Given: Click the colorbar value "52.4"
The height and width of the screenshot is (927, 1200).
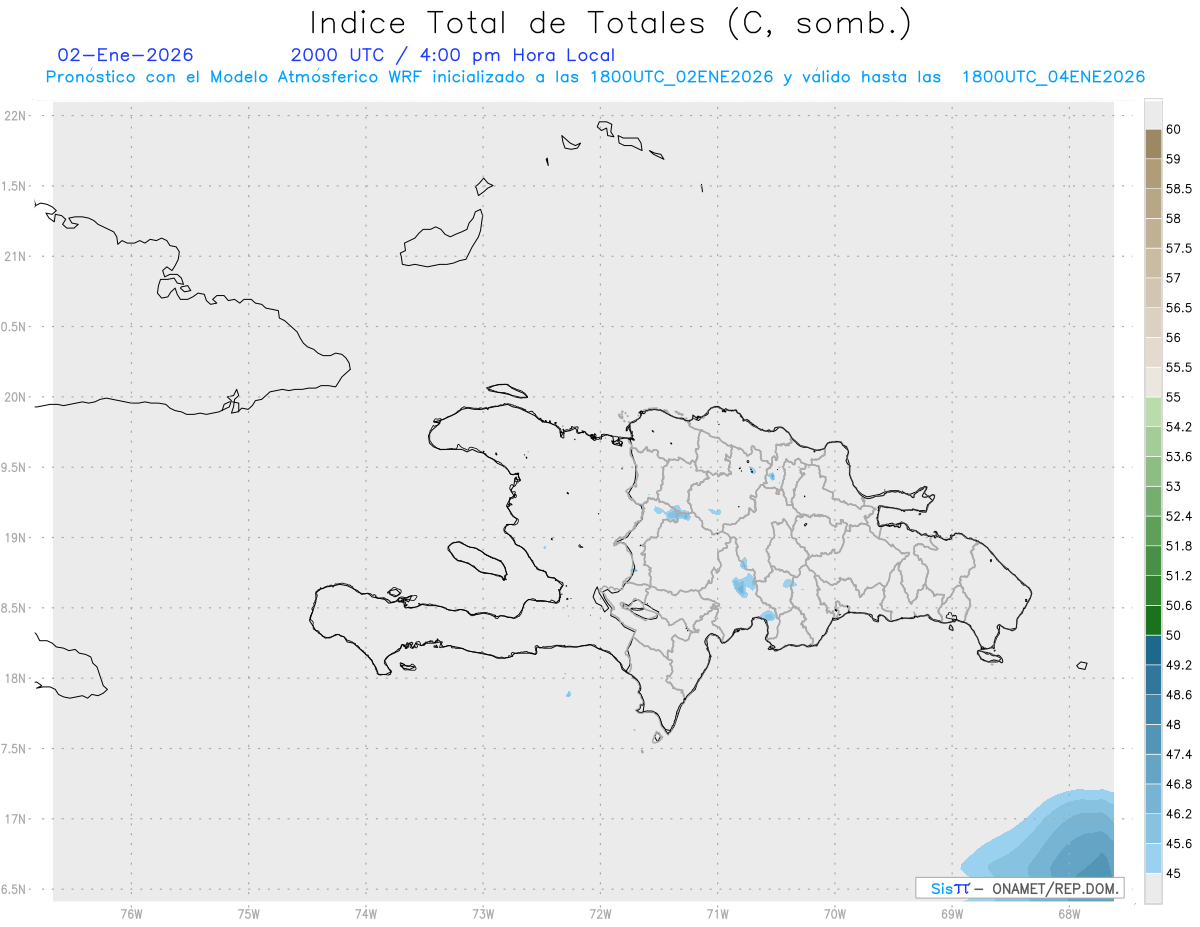Looking at the screenshot, I should coord(1180,516).
